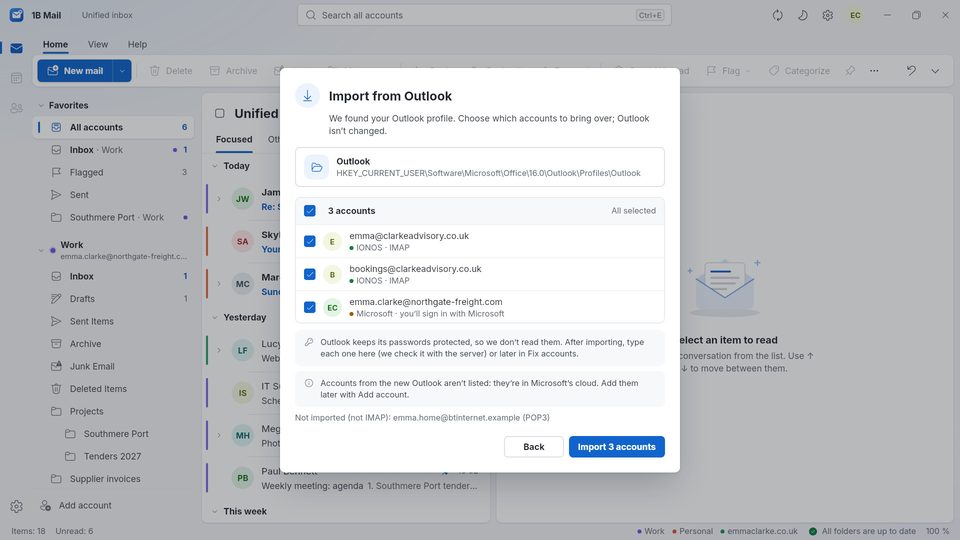Open the New mail dropdown arrow

coord(122,71)
